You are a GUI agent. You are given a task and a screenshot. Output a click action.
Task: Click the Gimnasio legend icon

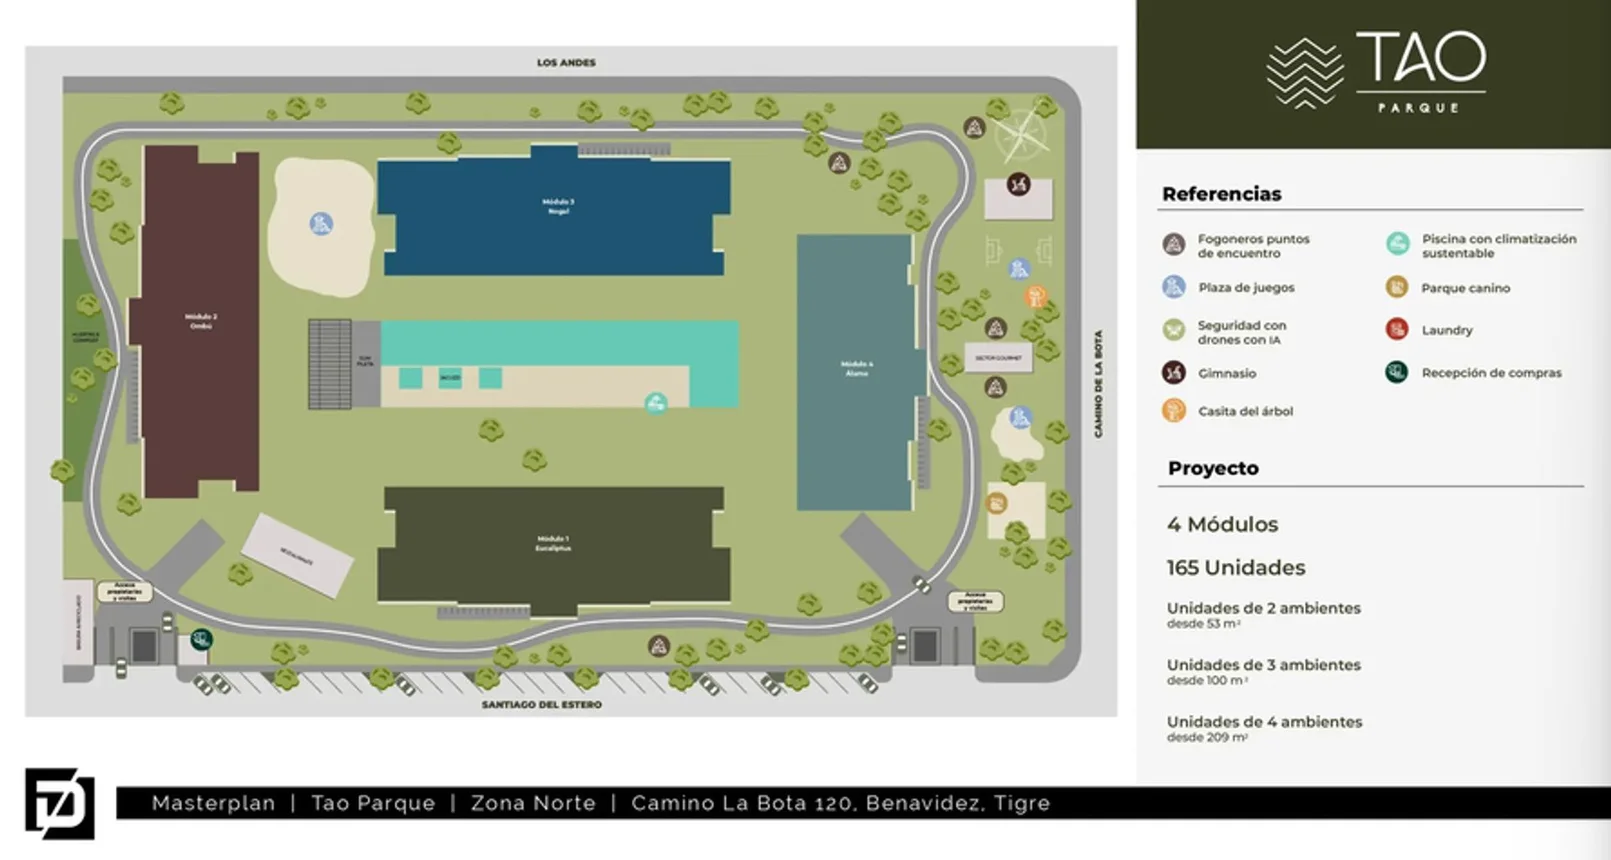tap(1174, 372)
